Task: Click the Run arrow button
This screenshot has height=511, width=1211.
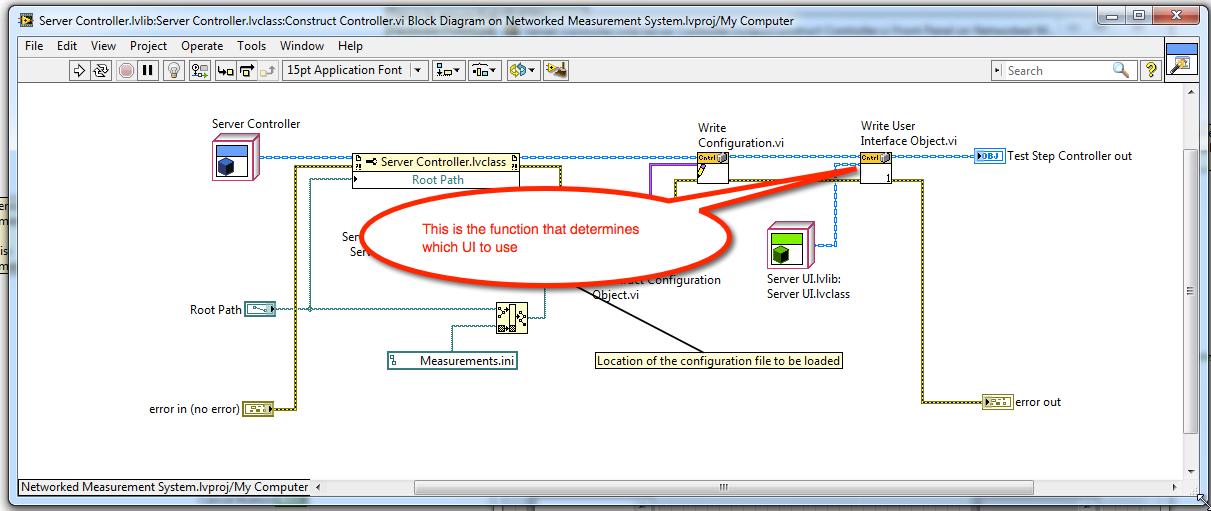Action: point(79,70)
